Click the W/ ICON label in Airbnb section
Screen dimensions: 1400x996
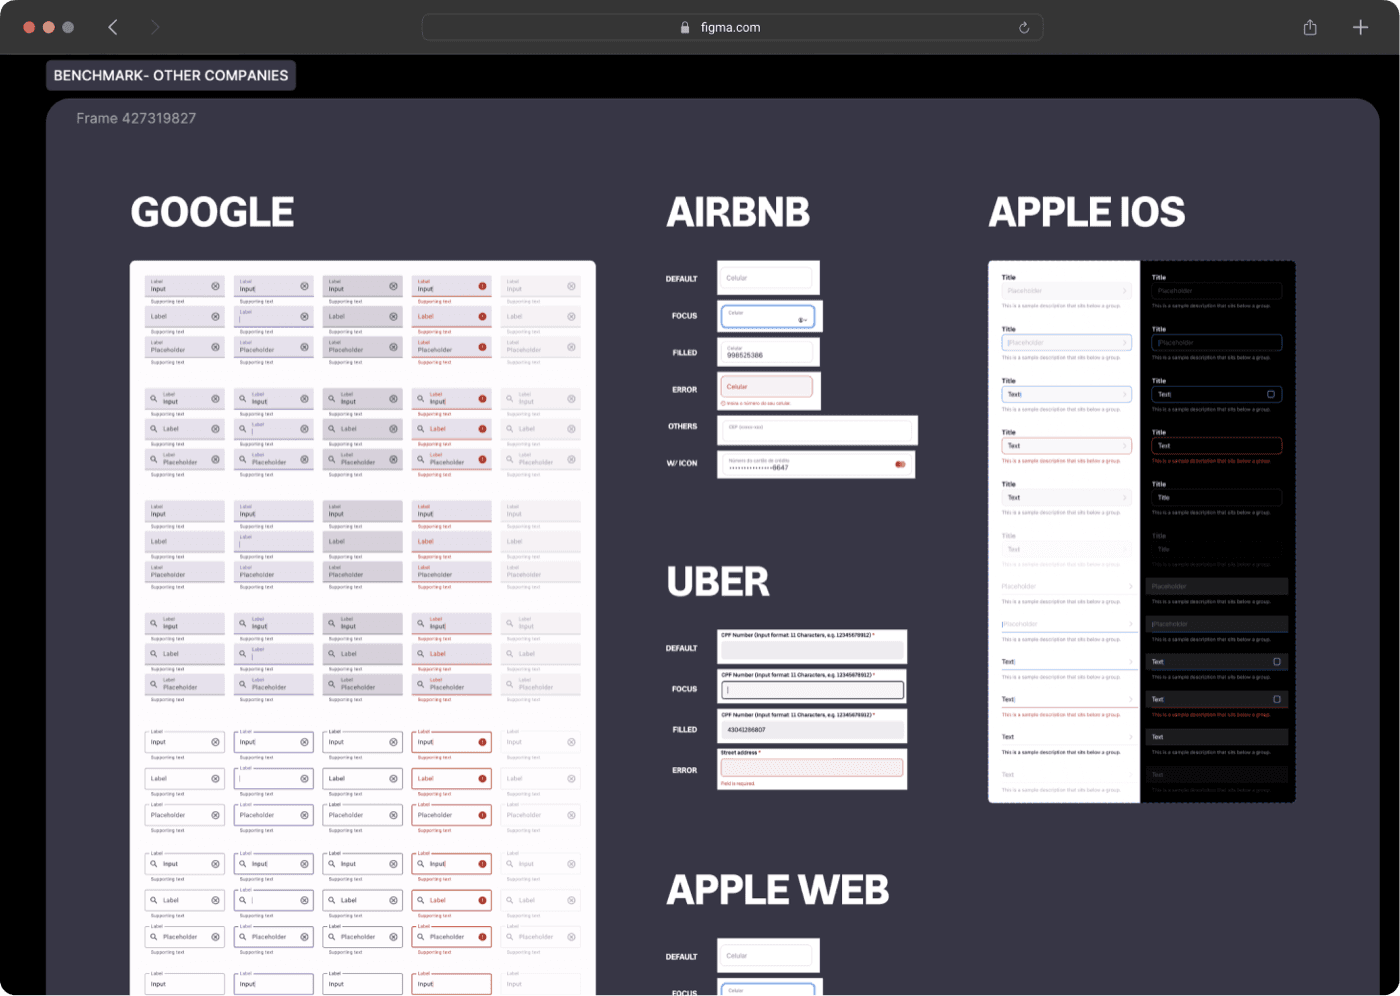tap(682, 463)
